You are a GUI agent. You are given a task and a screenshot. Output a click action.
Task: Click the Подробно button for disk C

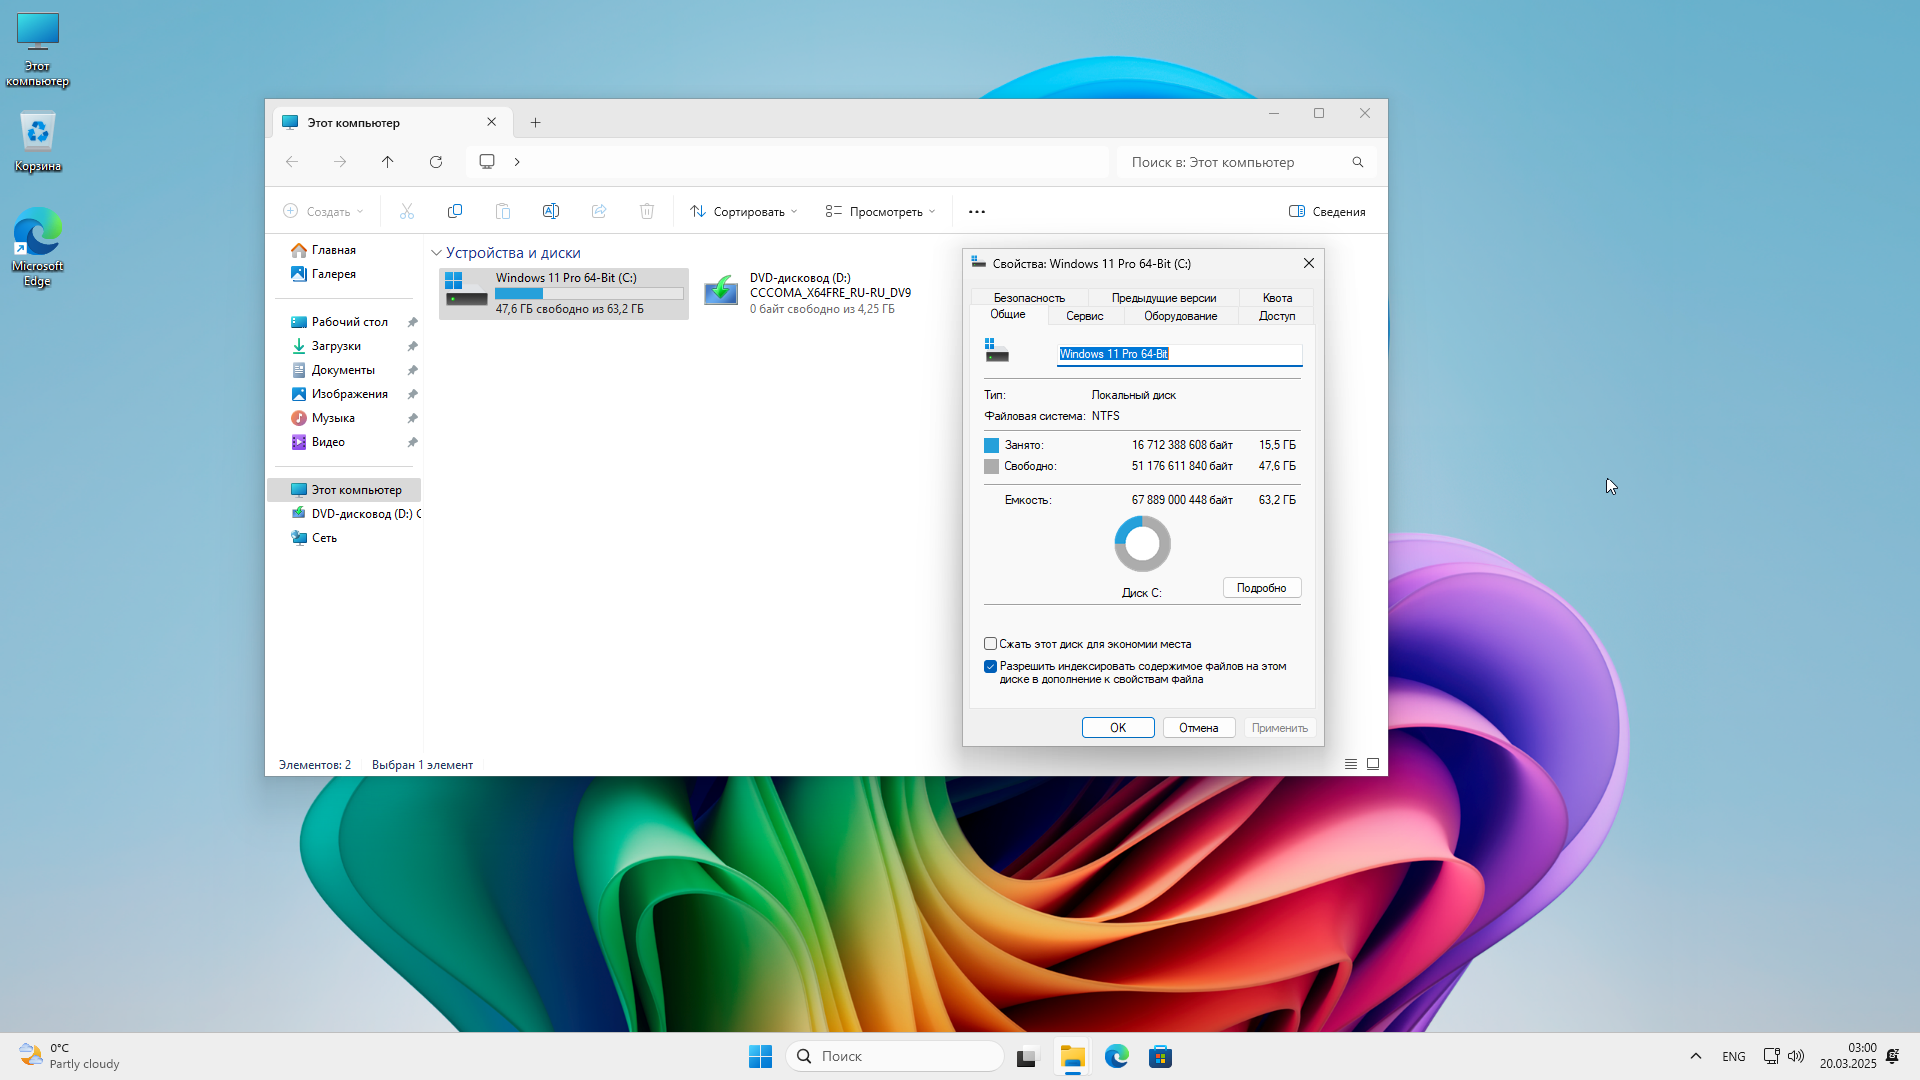click(1261, 588)
